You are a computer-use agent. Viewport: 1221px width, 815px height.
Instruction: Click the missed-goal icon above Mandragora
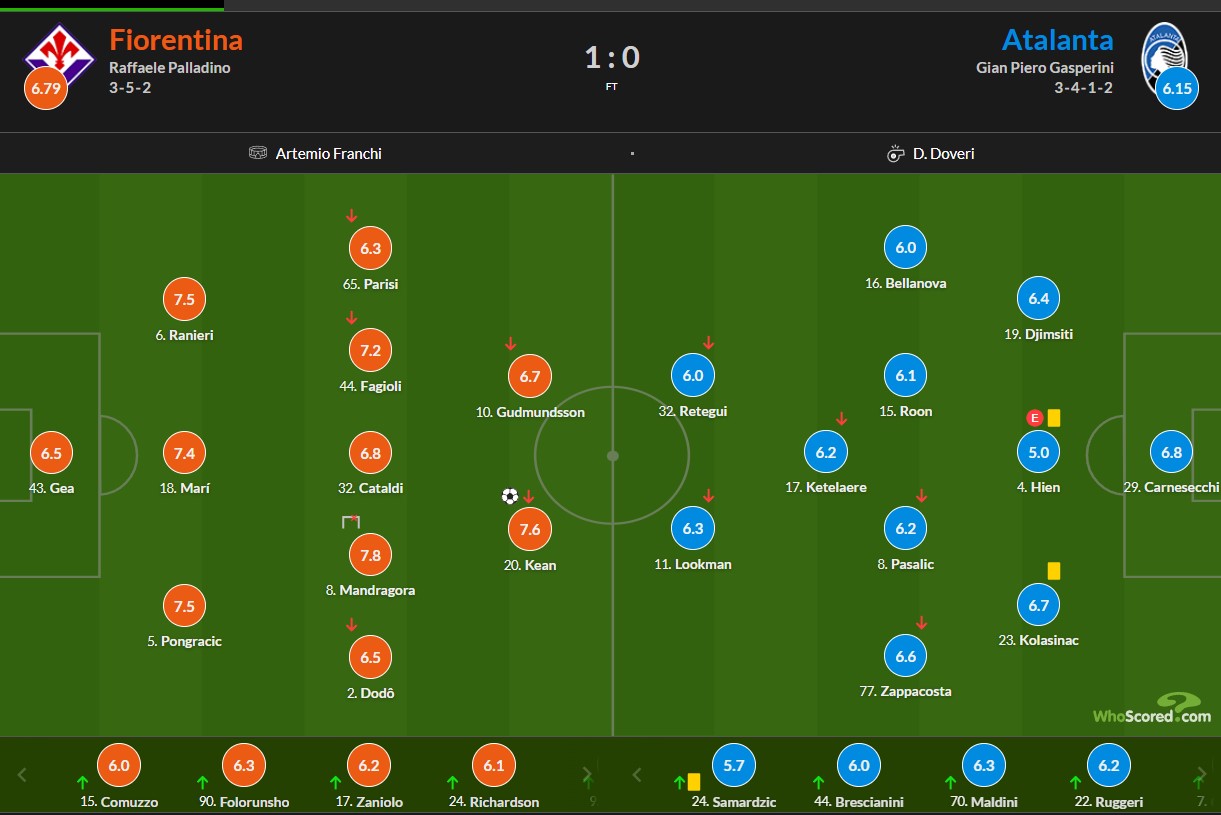tap(351, 522)
